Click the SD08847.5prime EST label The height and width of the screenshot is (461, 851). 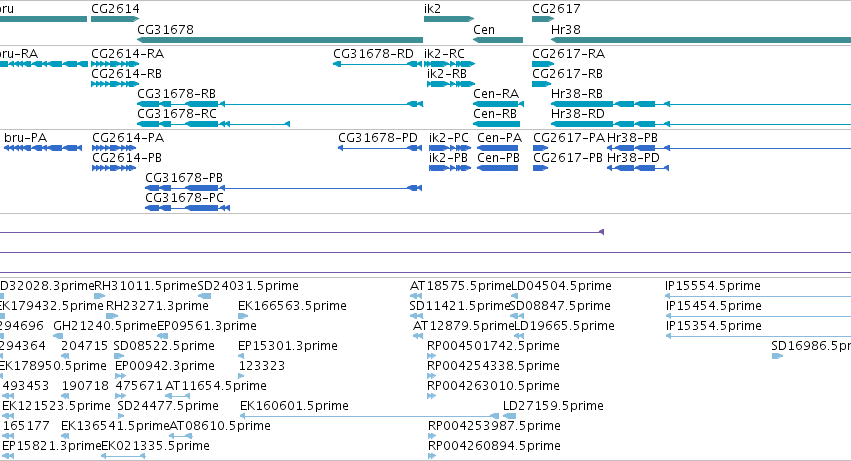coord(560,306)
